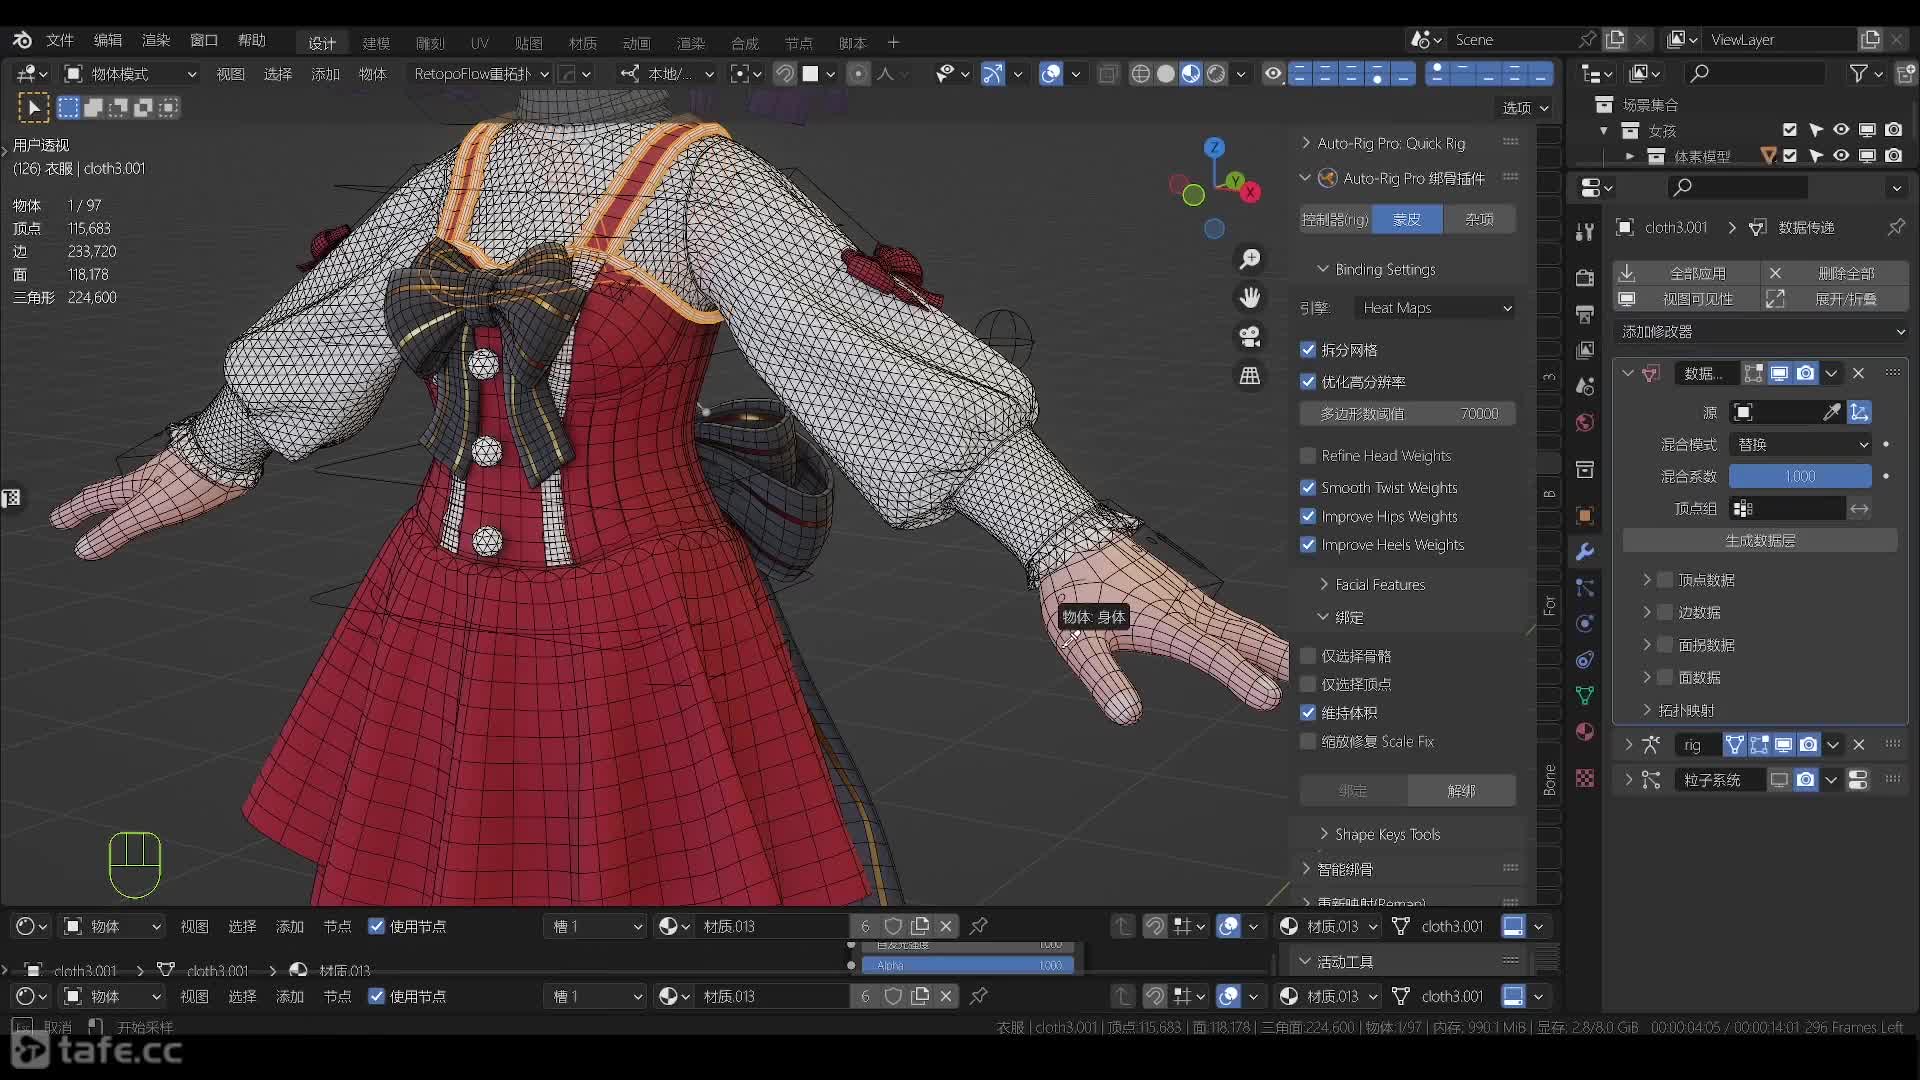Image resolution: width=1920 pixels, height=1080 pixels.
Task: Enable Refine Head Weights
Action: tap(1308, 456)
